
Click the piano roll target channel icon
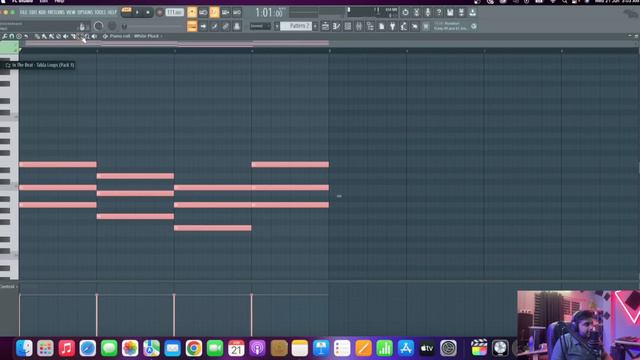[x=105, y=36]
